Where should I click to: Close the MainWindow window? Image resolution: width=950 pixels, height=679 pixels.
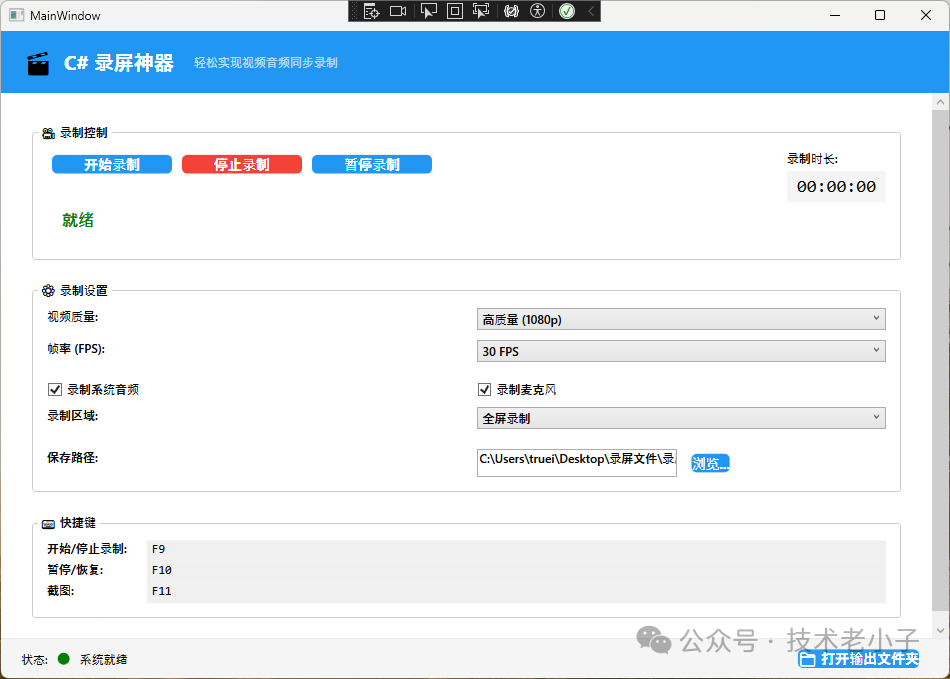tap(926, 15)
